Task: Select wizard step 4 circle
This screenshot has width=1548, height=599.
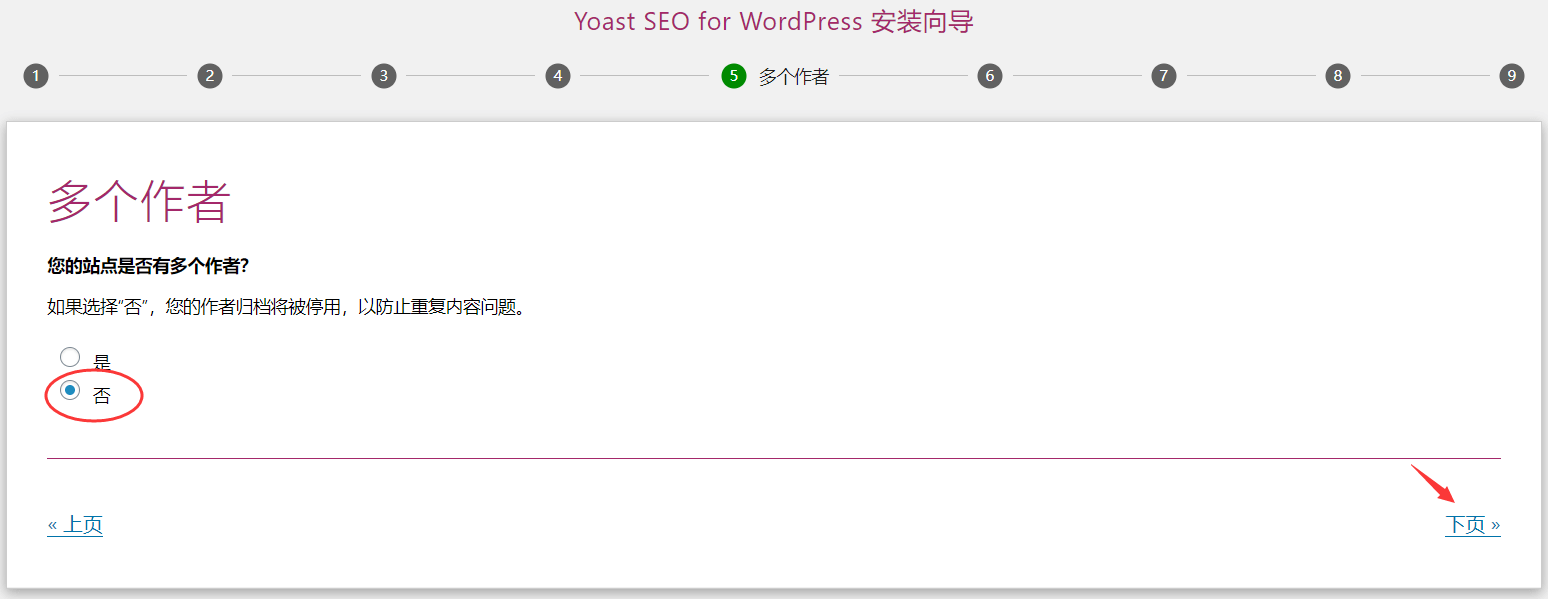Action: tap(558, 76)
